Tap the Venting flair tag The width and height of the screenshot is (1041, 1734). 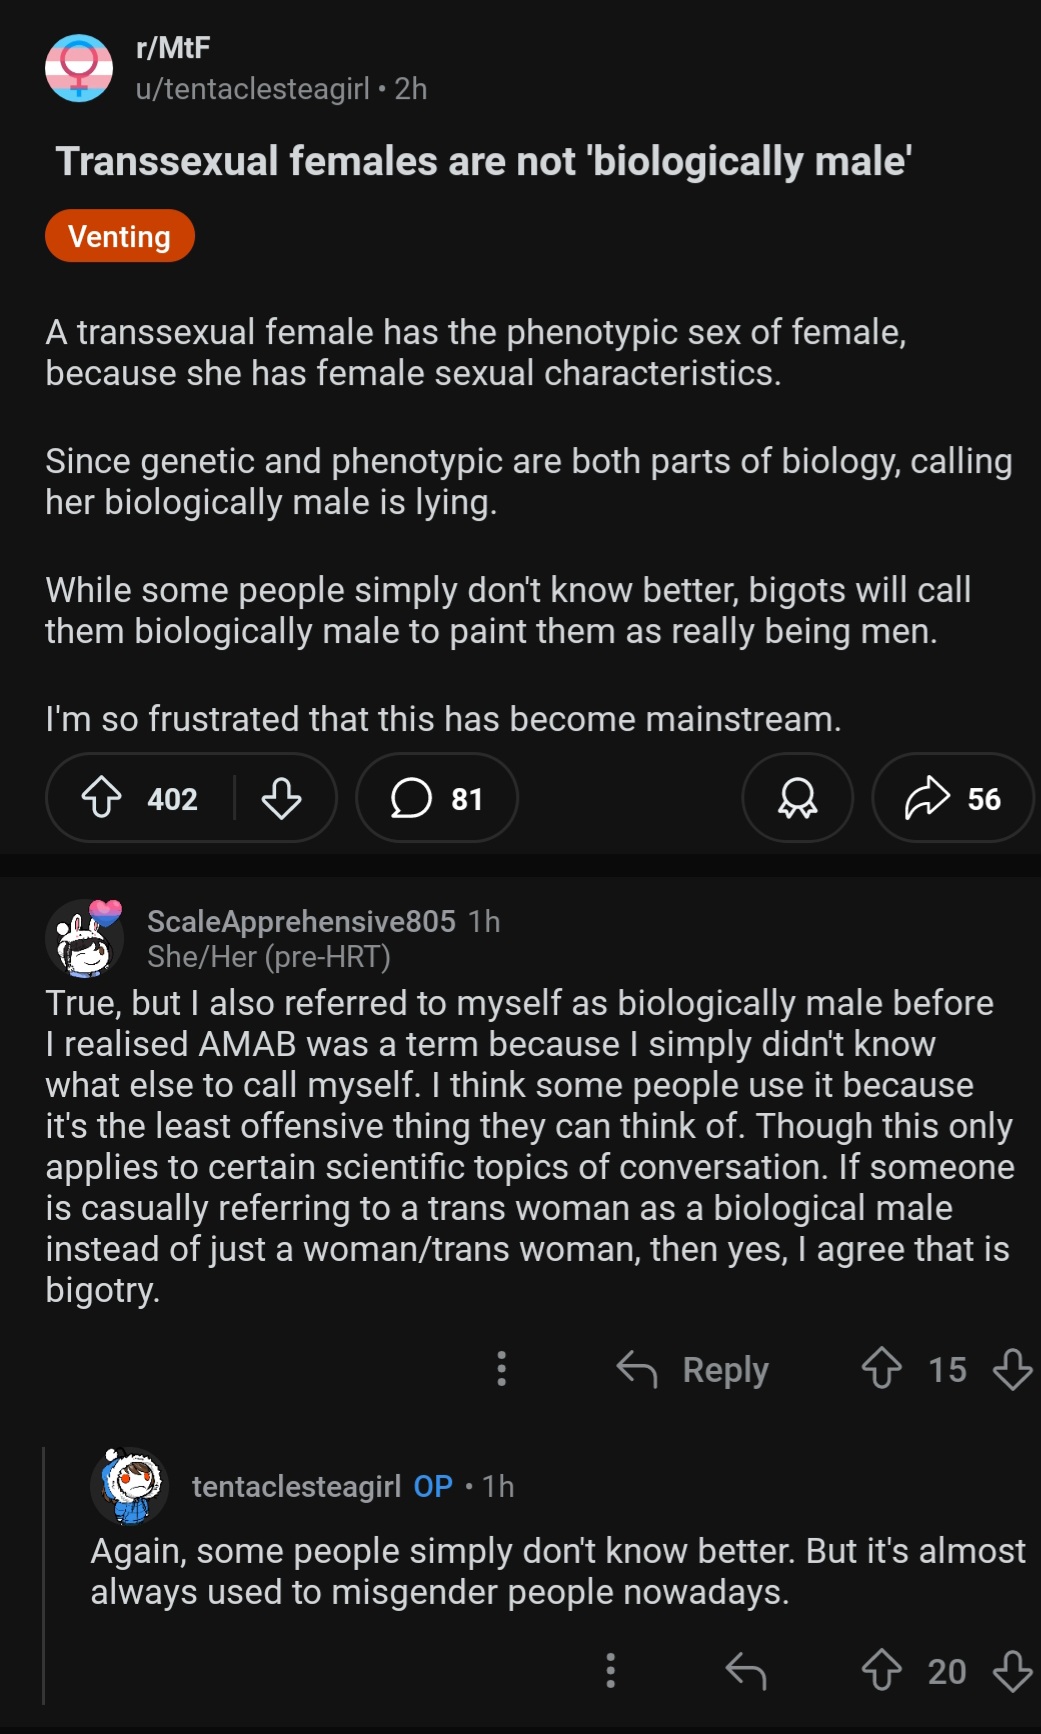[x=120, y=236]
